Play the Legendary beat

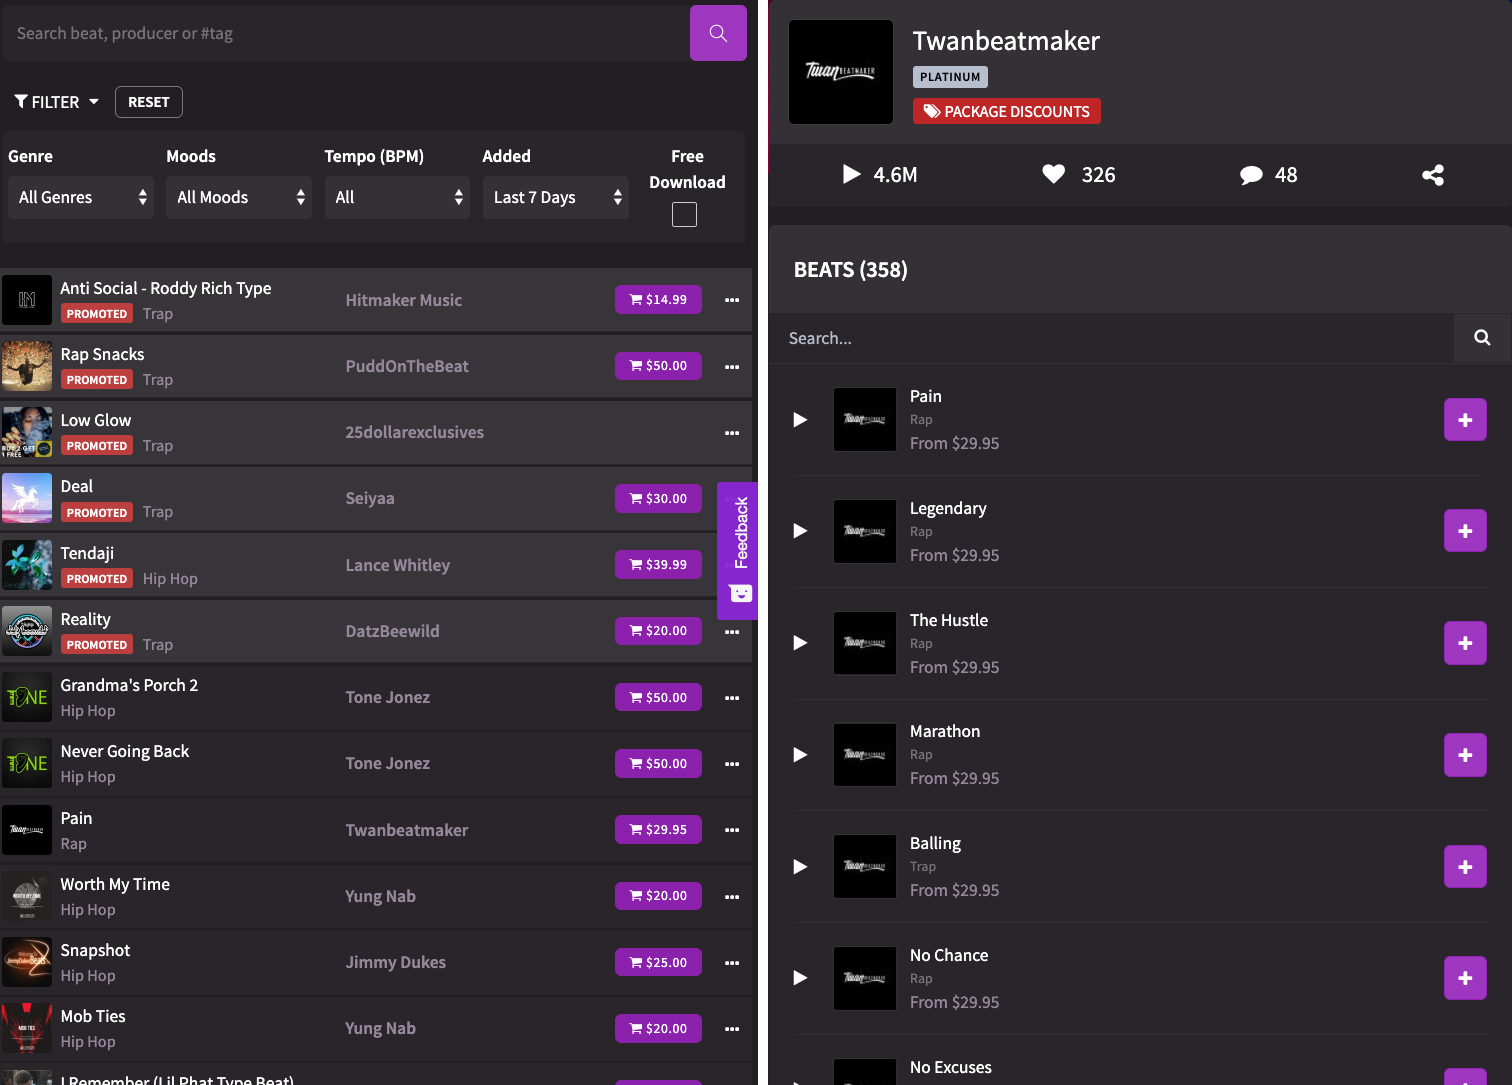click(800, 531)
